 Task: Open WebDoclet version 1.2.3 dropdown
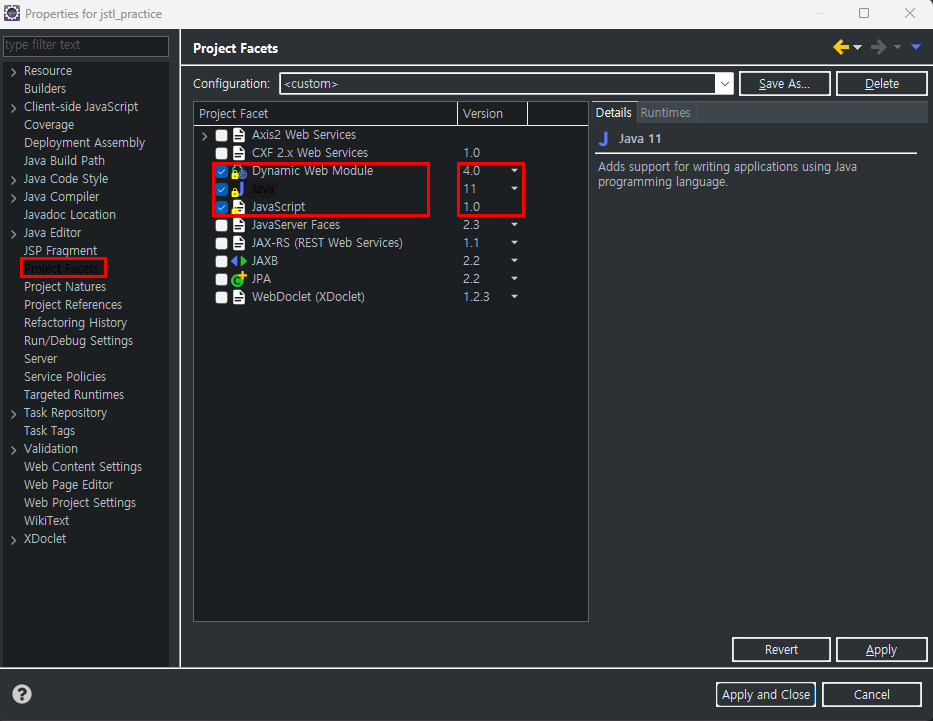[x=514, y=296]
